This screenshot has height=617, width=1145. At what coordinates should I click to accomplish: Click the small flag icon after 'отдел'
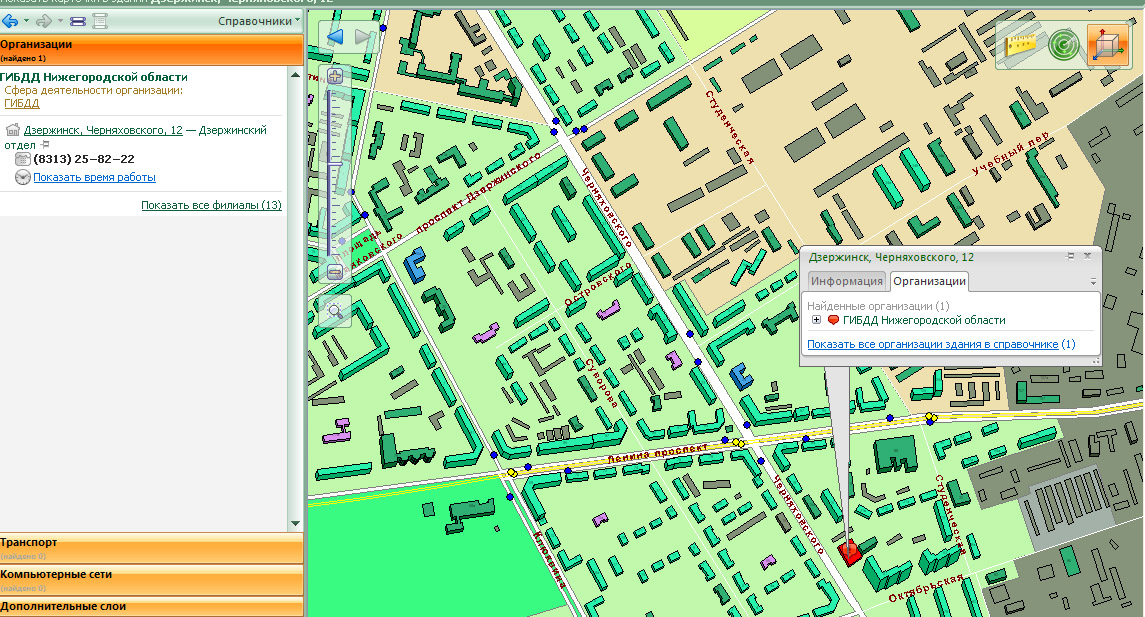pyautogui.click(x=45, y=145)
